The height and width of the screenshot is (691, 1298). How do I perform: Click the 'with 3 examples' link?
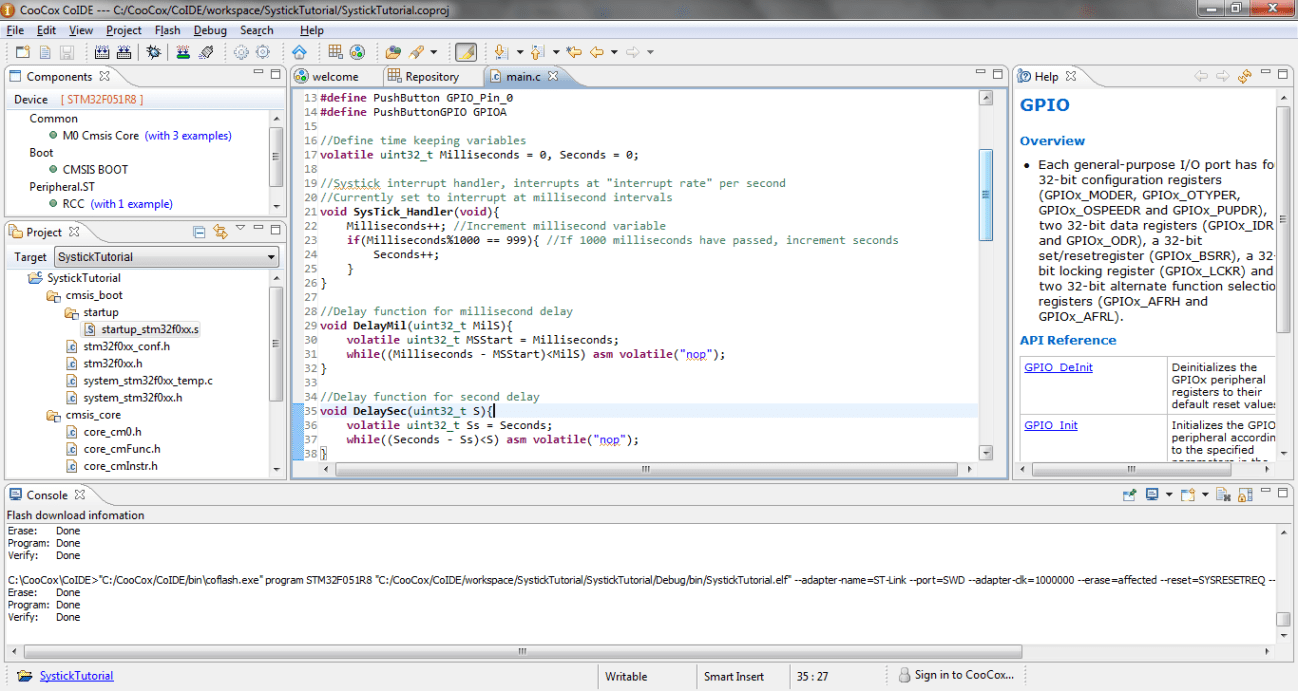tap(188, 135)
